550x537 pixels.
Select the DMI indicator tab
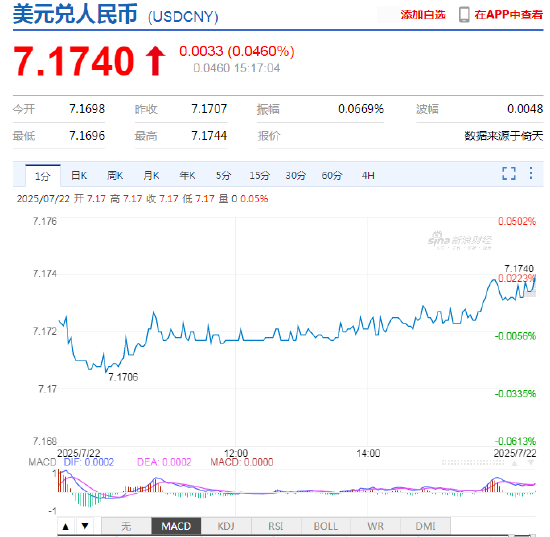coord(425,526)
